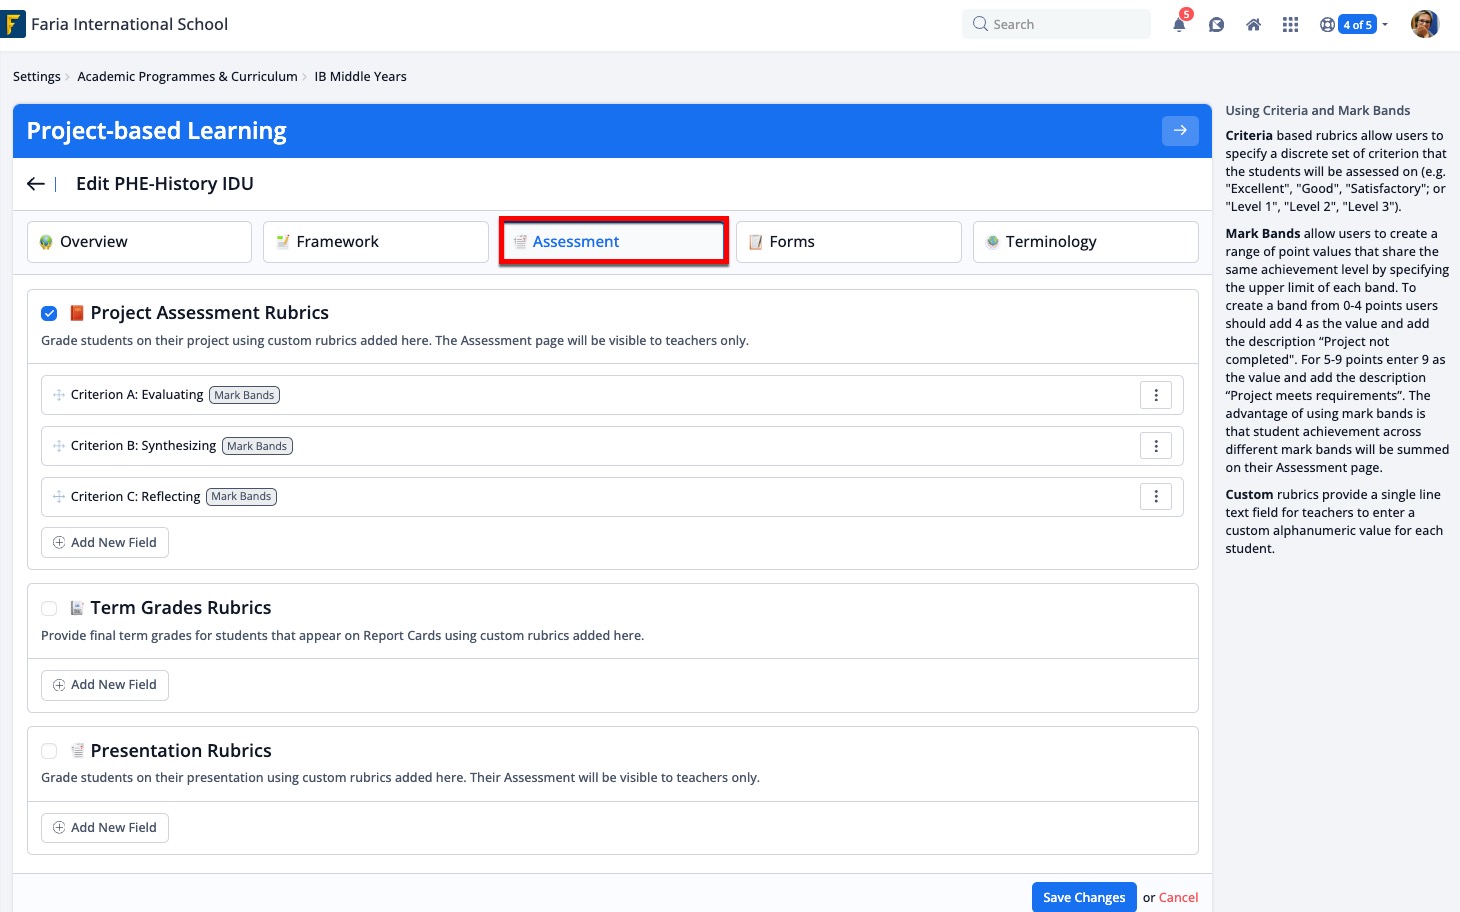Screen dimensions: 1460x912
Task: Enable the Presentation Rubrics checkbox
Action: click(49, 751)
